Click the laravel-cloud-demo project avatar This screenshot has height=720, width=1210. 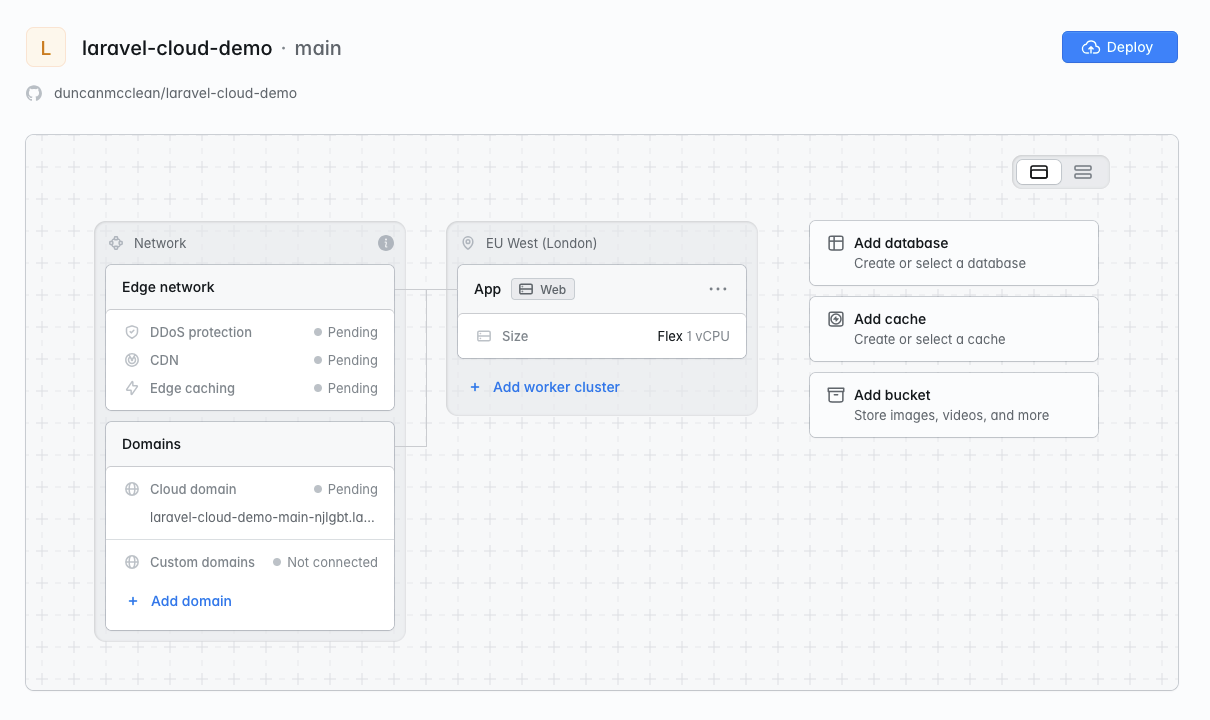tap(45, 47)
